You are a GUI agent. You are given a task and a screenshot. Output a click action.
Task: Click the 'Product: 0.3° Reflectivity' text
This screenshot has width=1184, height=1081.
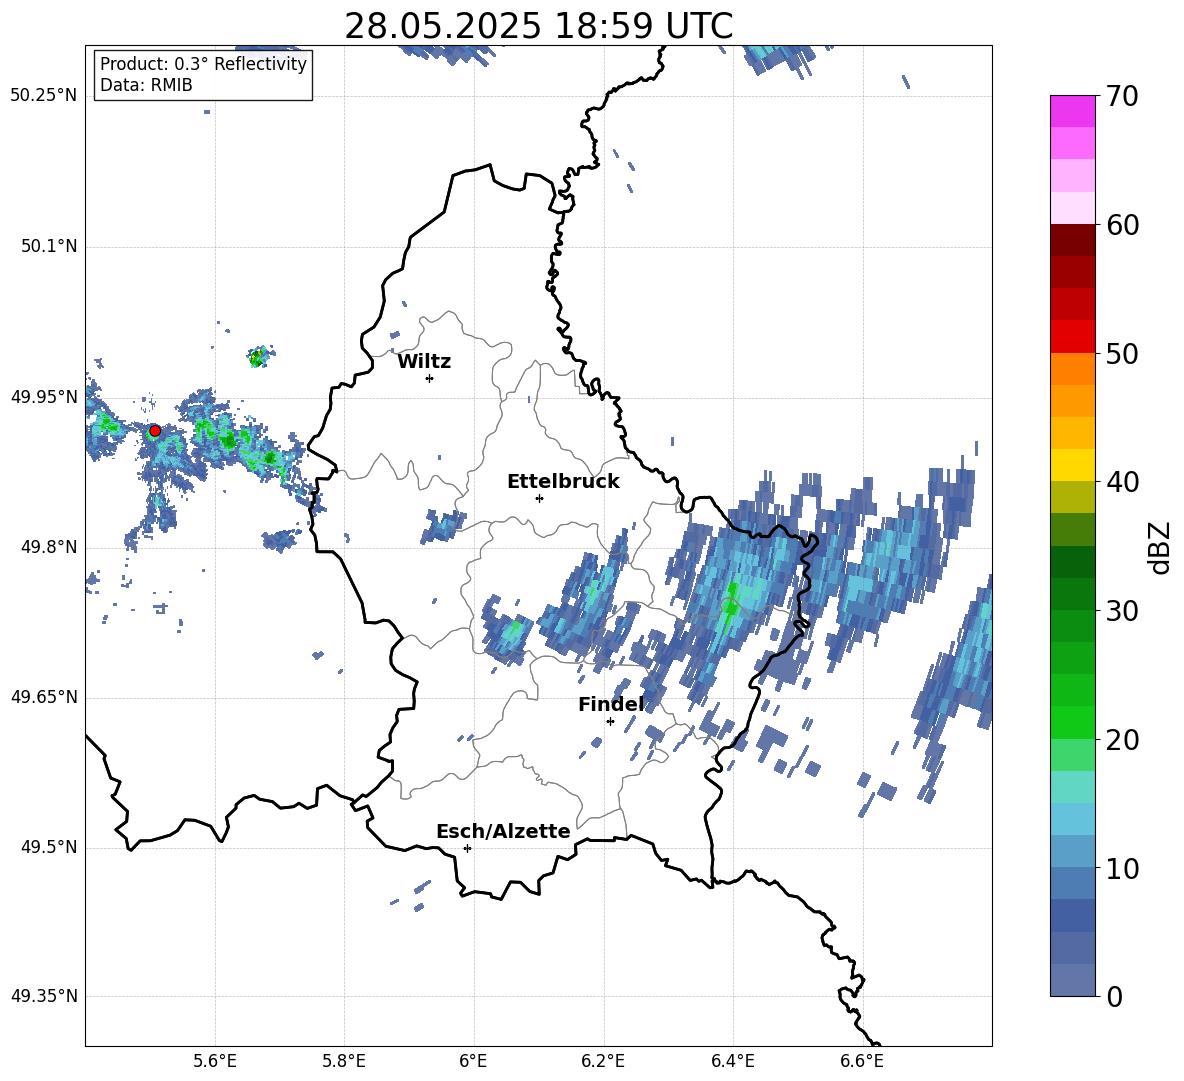click(203, 63)
